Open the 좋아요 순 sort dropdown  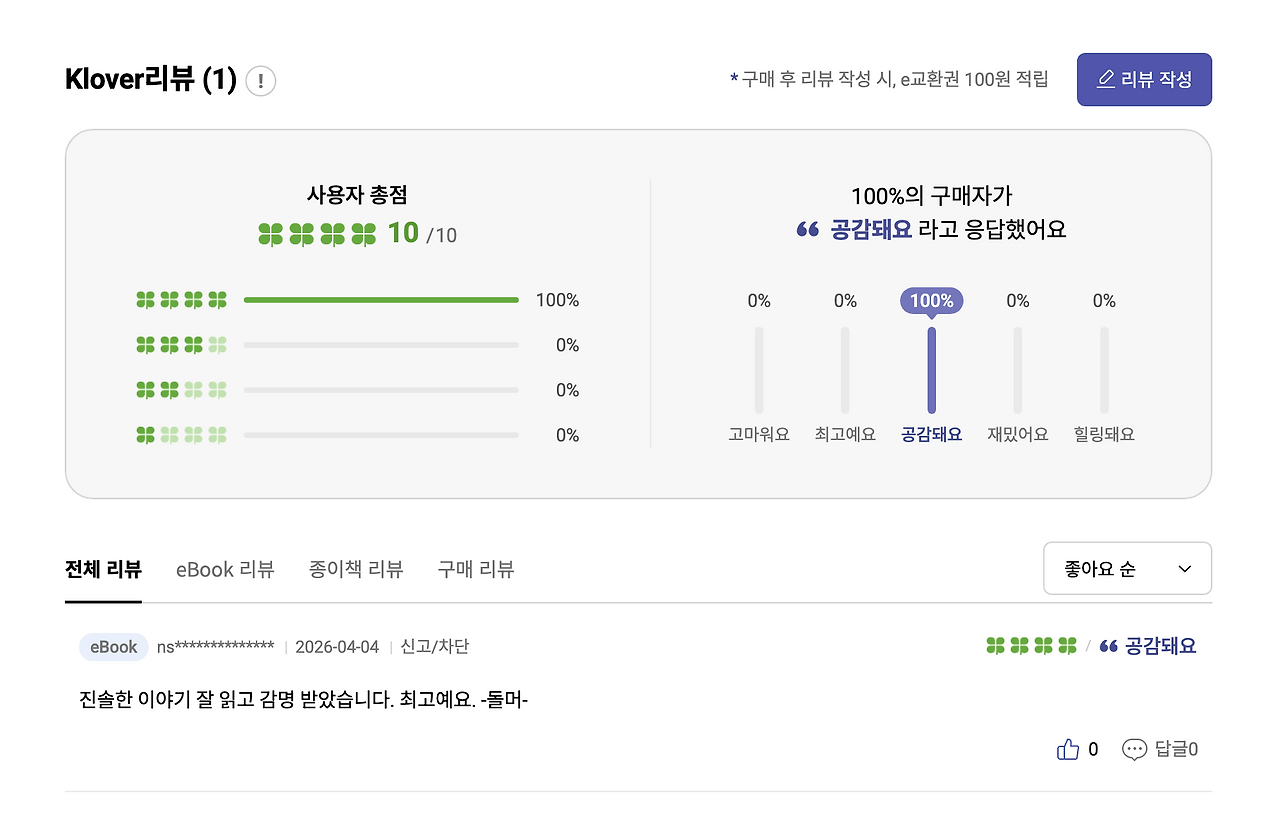pos(1127,568)
